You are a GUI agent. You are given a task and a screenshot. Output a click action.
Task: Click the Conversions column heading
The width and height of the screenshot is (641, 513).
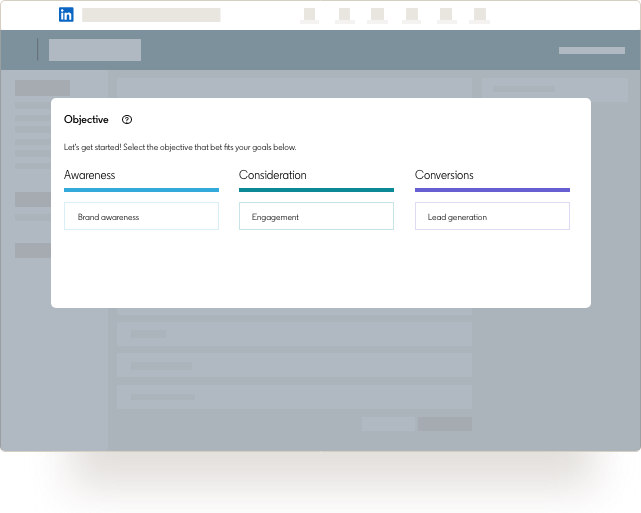(444, 175)
